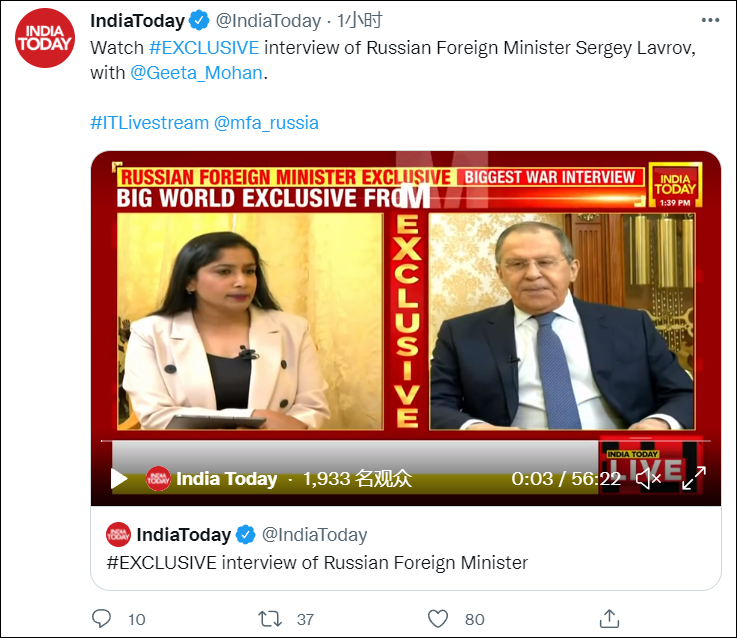Open the @Geeta_Mohan mention
Viewport: 737px width, 638px height.
(x=198, y=71)
